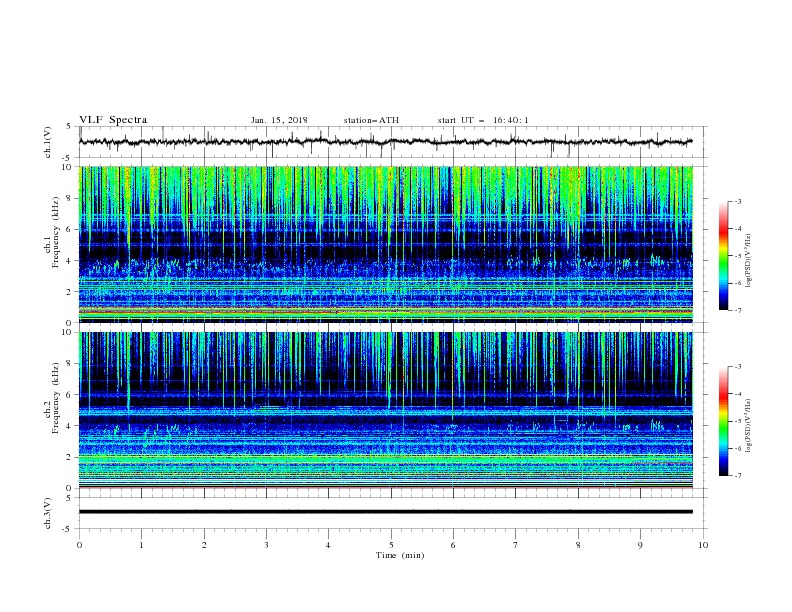Click the '5' tick on time axis
This screenshot has width=792, height=612.
click(391, 545)
